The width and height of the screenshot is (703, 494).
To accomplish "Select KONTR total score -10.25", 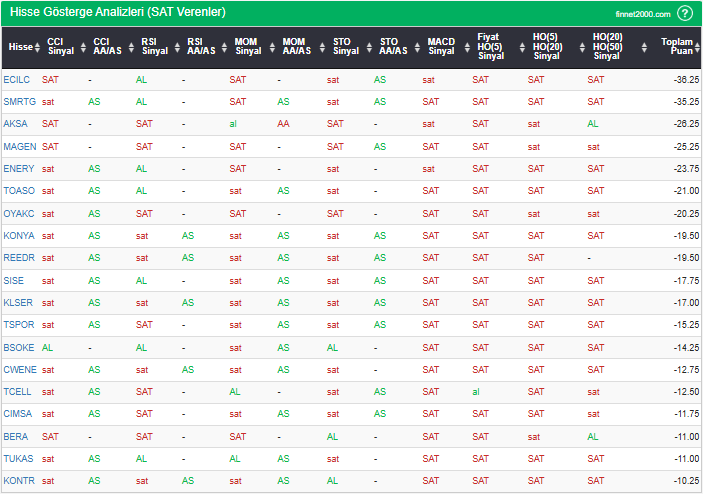I will [686, 481].
